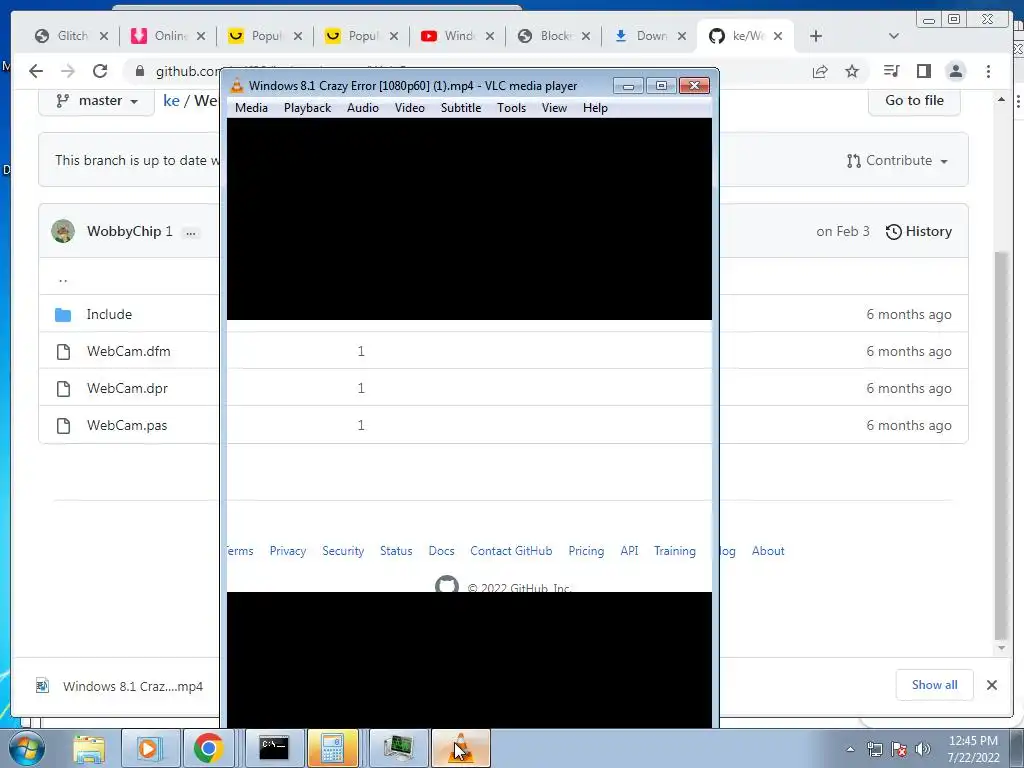Click the volume speaker tray icon
Image resolution: width=1024 pixels, height=768 pixels.
click(x=923, y=750)
